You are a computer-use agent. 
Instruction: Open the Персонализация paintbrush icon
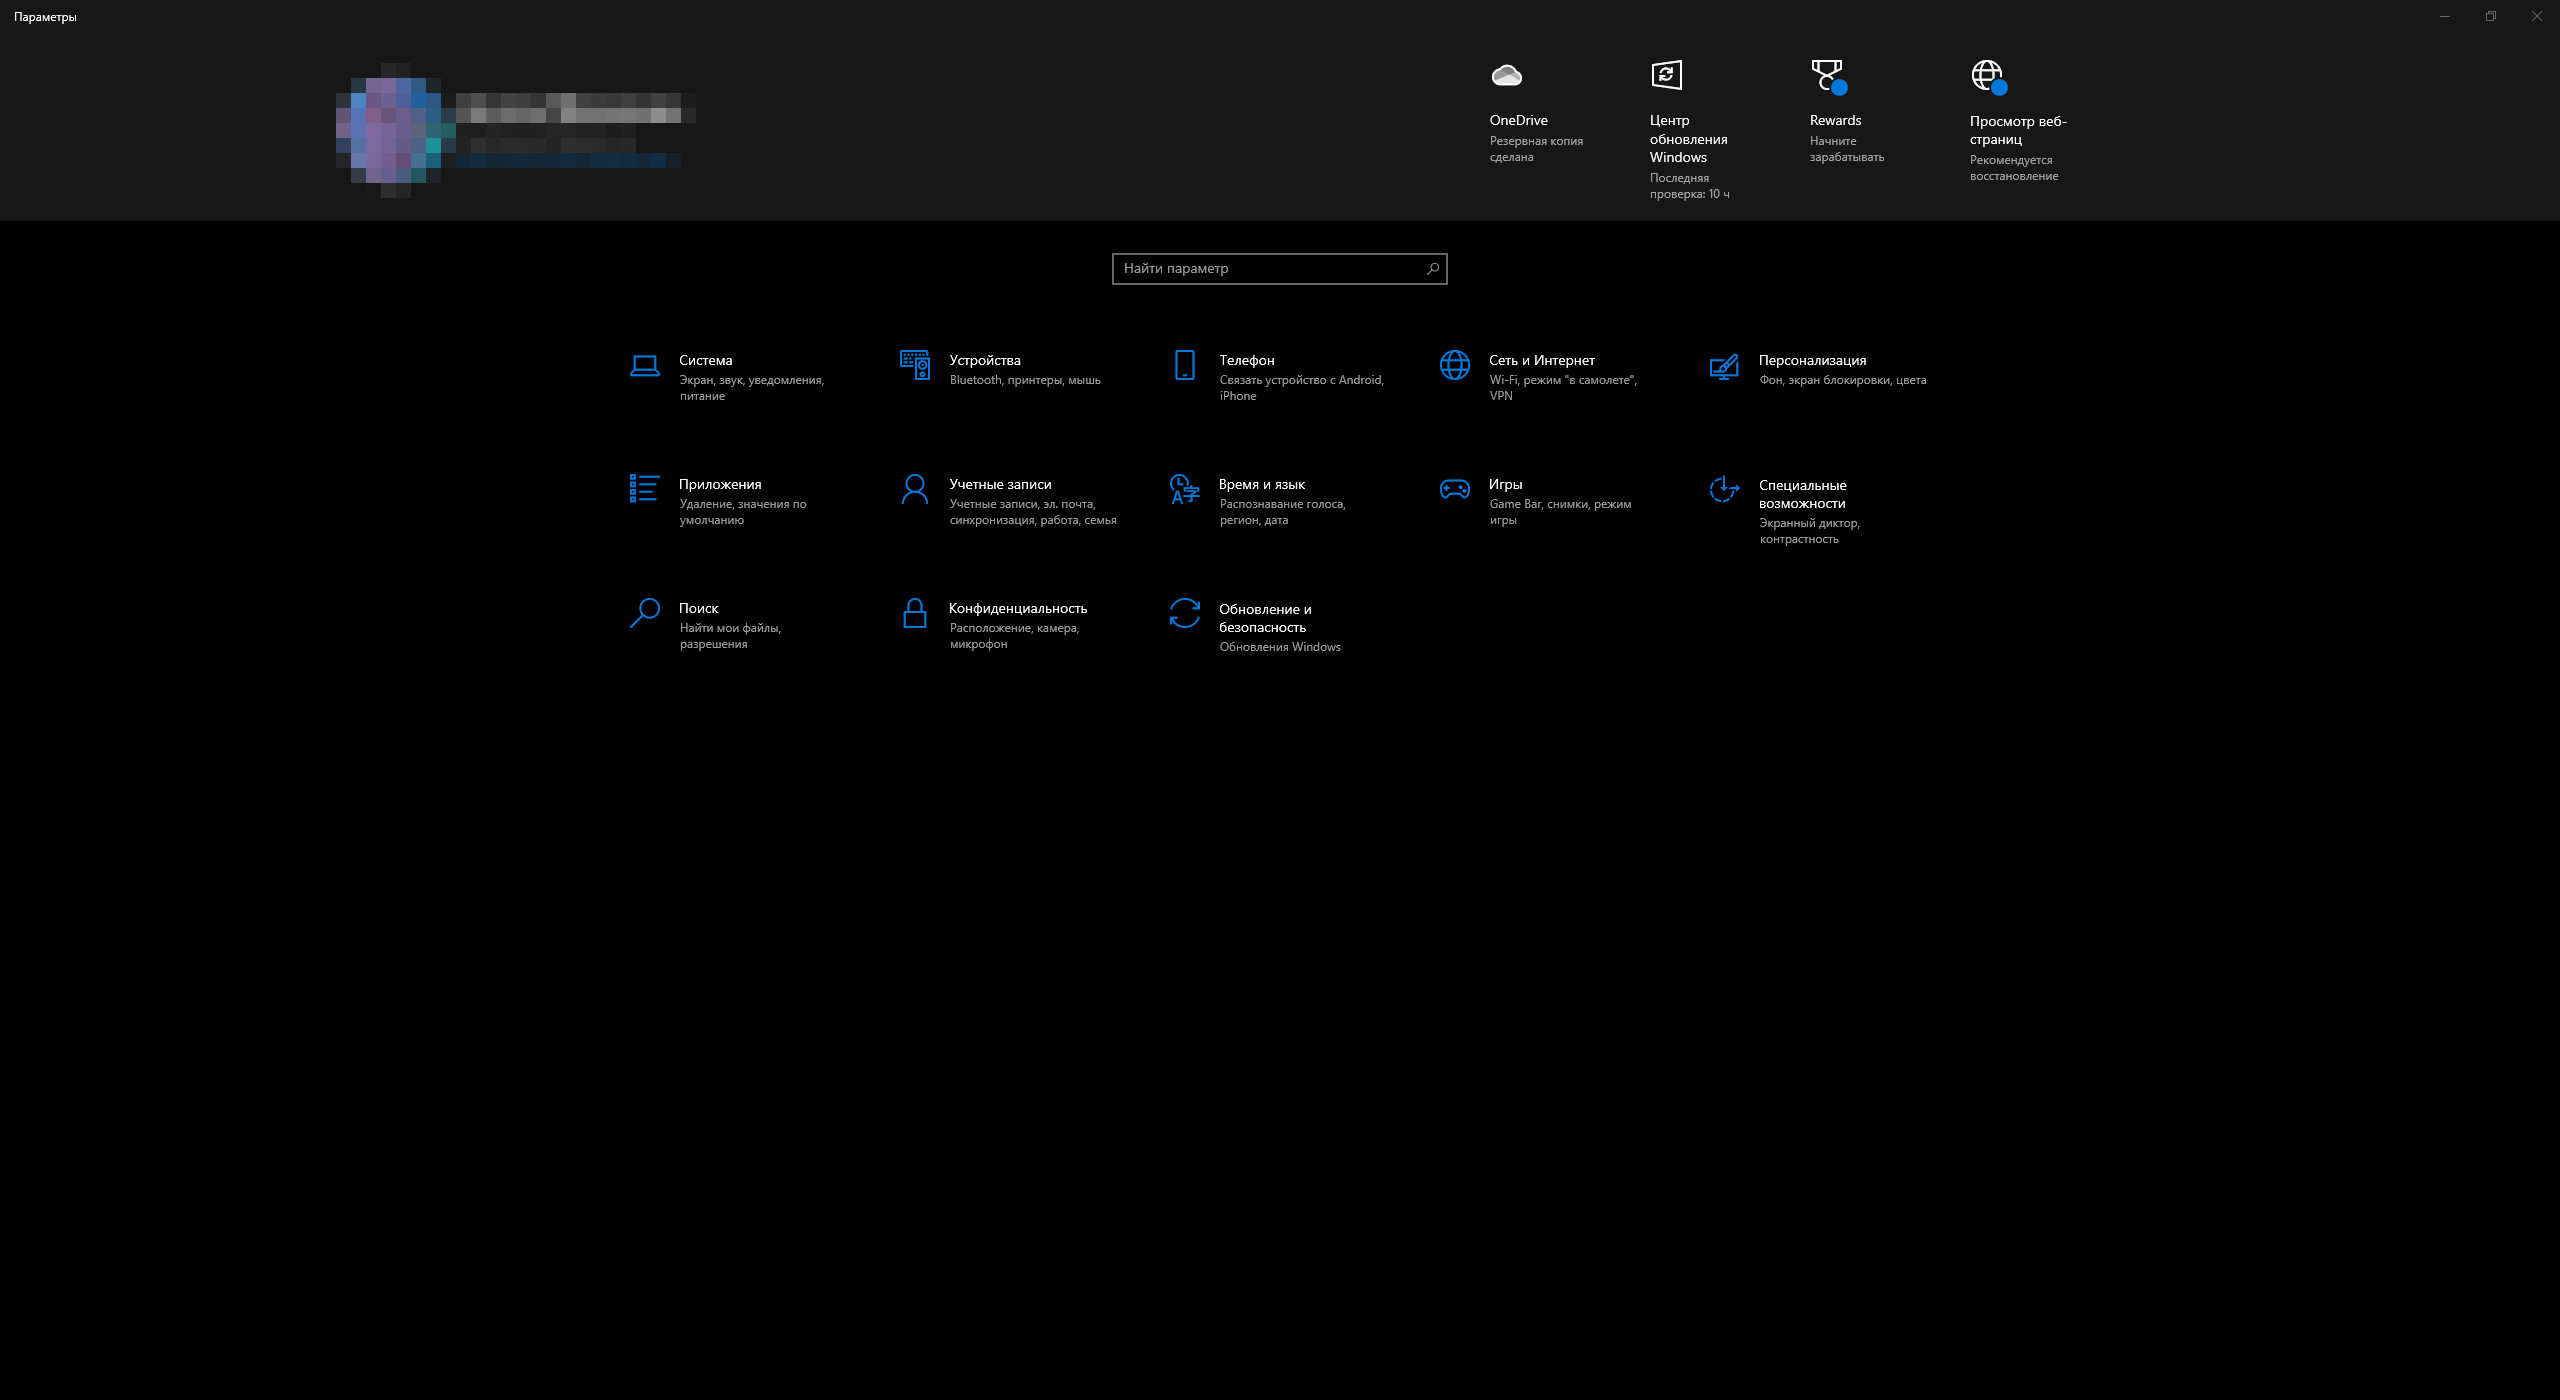point(1724,367)
